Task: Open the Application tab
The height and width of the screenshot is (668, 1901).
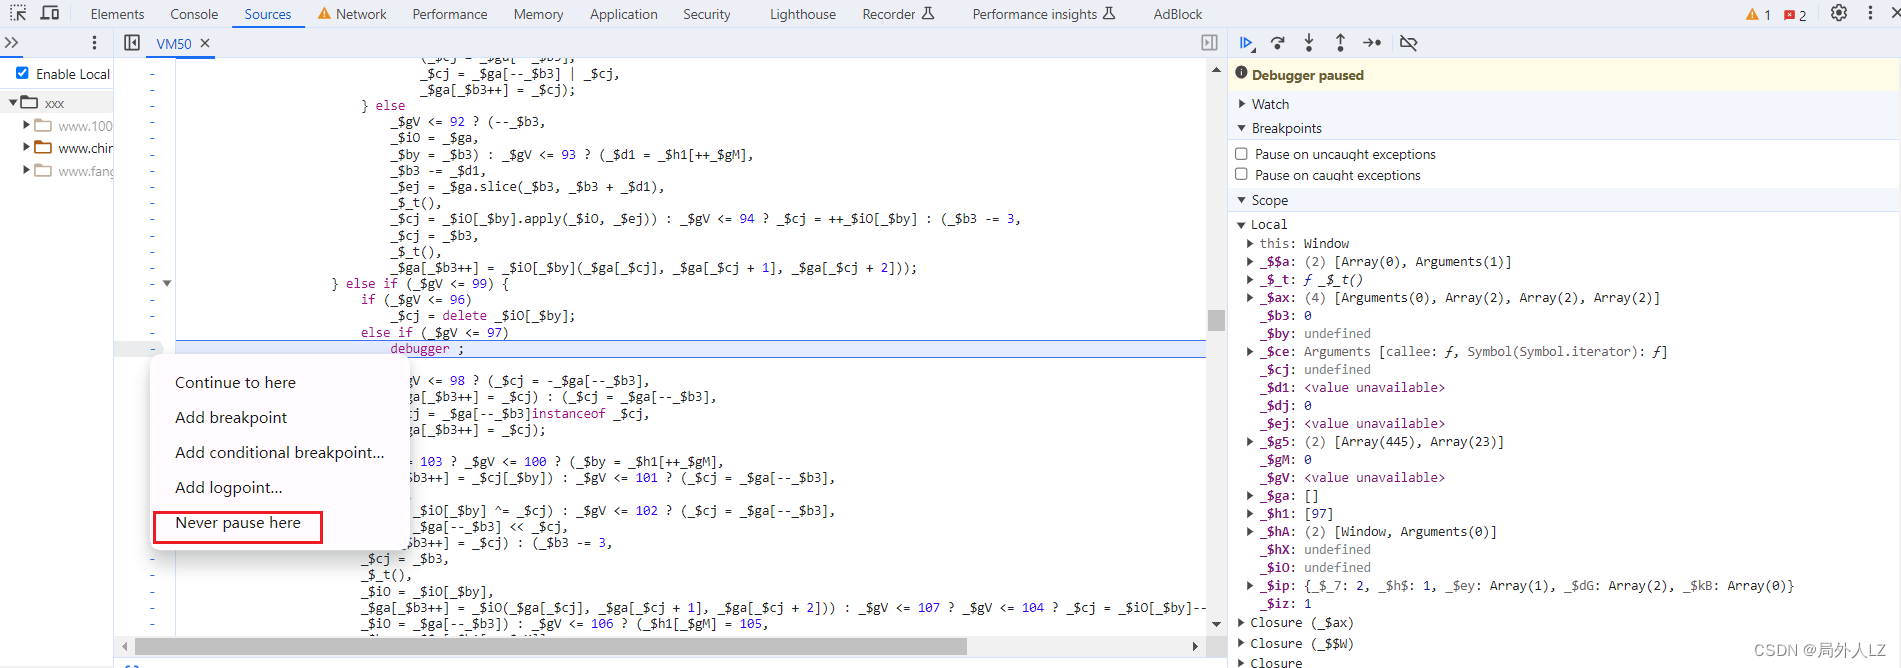Action: pyautogui.click(x=623, y=14)
